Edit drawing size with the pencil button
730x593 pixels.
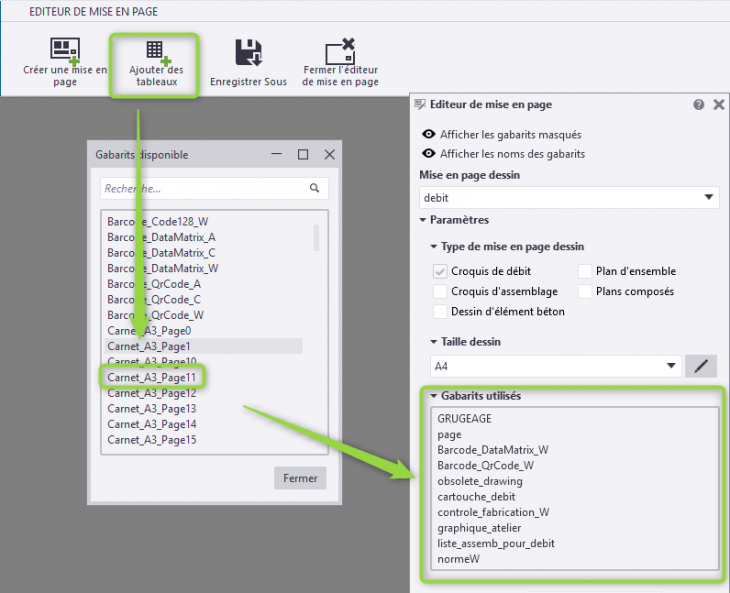point(701,366)
